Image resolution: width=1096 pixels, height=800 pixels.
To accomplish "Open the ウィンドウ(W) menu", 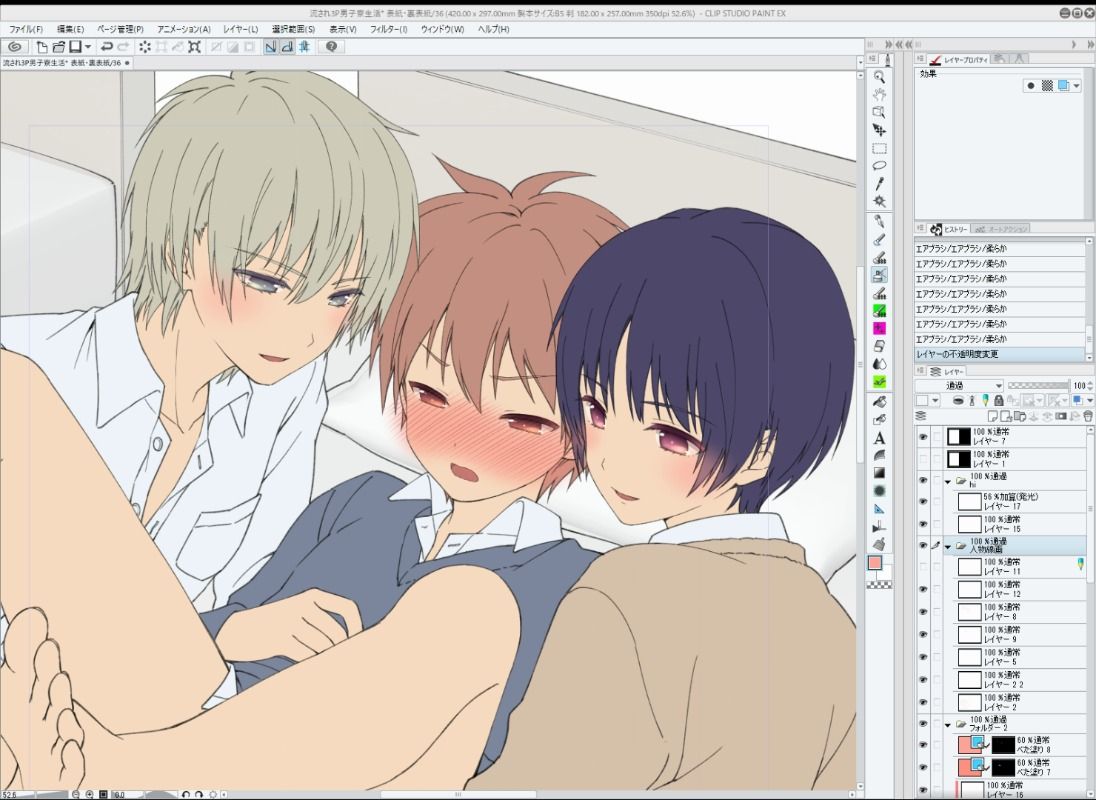I will [x=442, y=29].
